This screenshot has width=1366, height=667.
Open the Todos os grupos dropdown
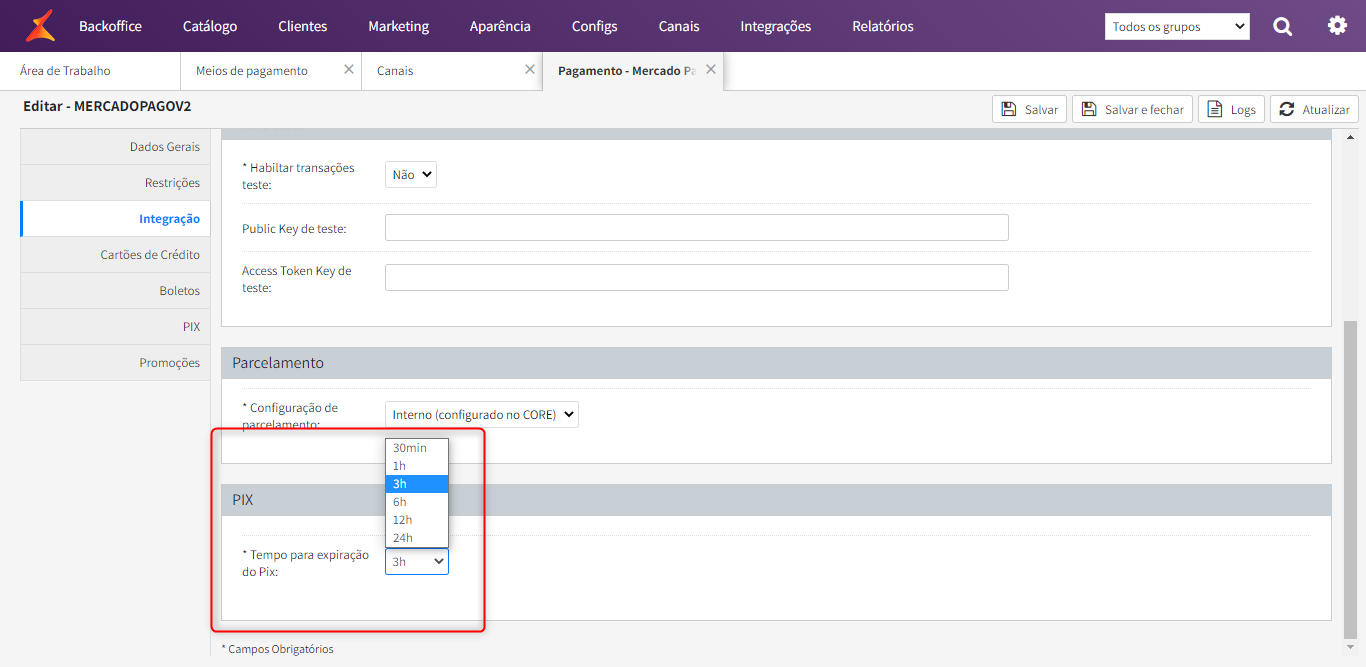[1177, 27]
